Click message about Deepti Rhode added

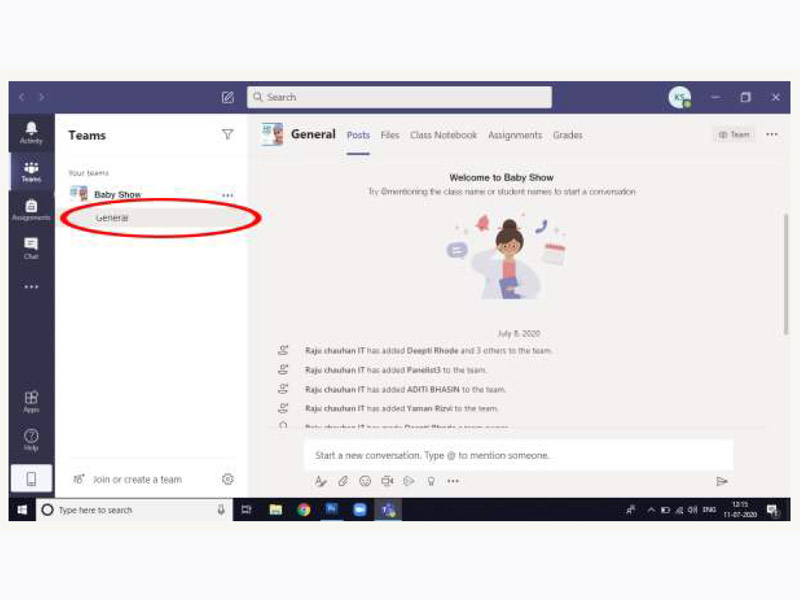[x=428, y=351]
